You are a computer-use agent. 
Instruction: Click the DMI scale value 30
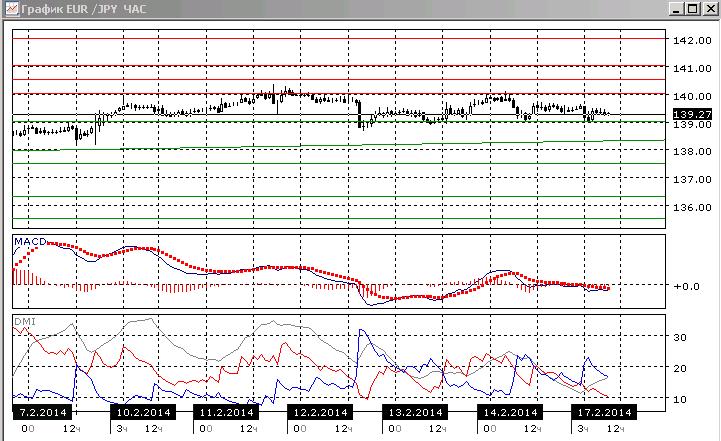coord(680,337)
